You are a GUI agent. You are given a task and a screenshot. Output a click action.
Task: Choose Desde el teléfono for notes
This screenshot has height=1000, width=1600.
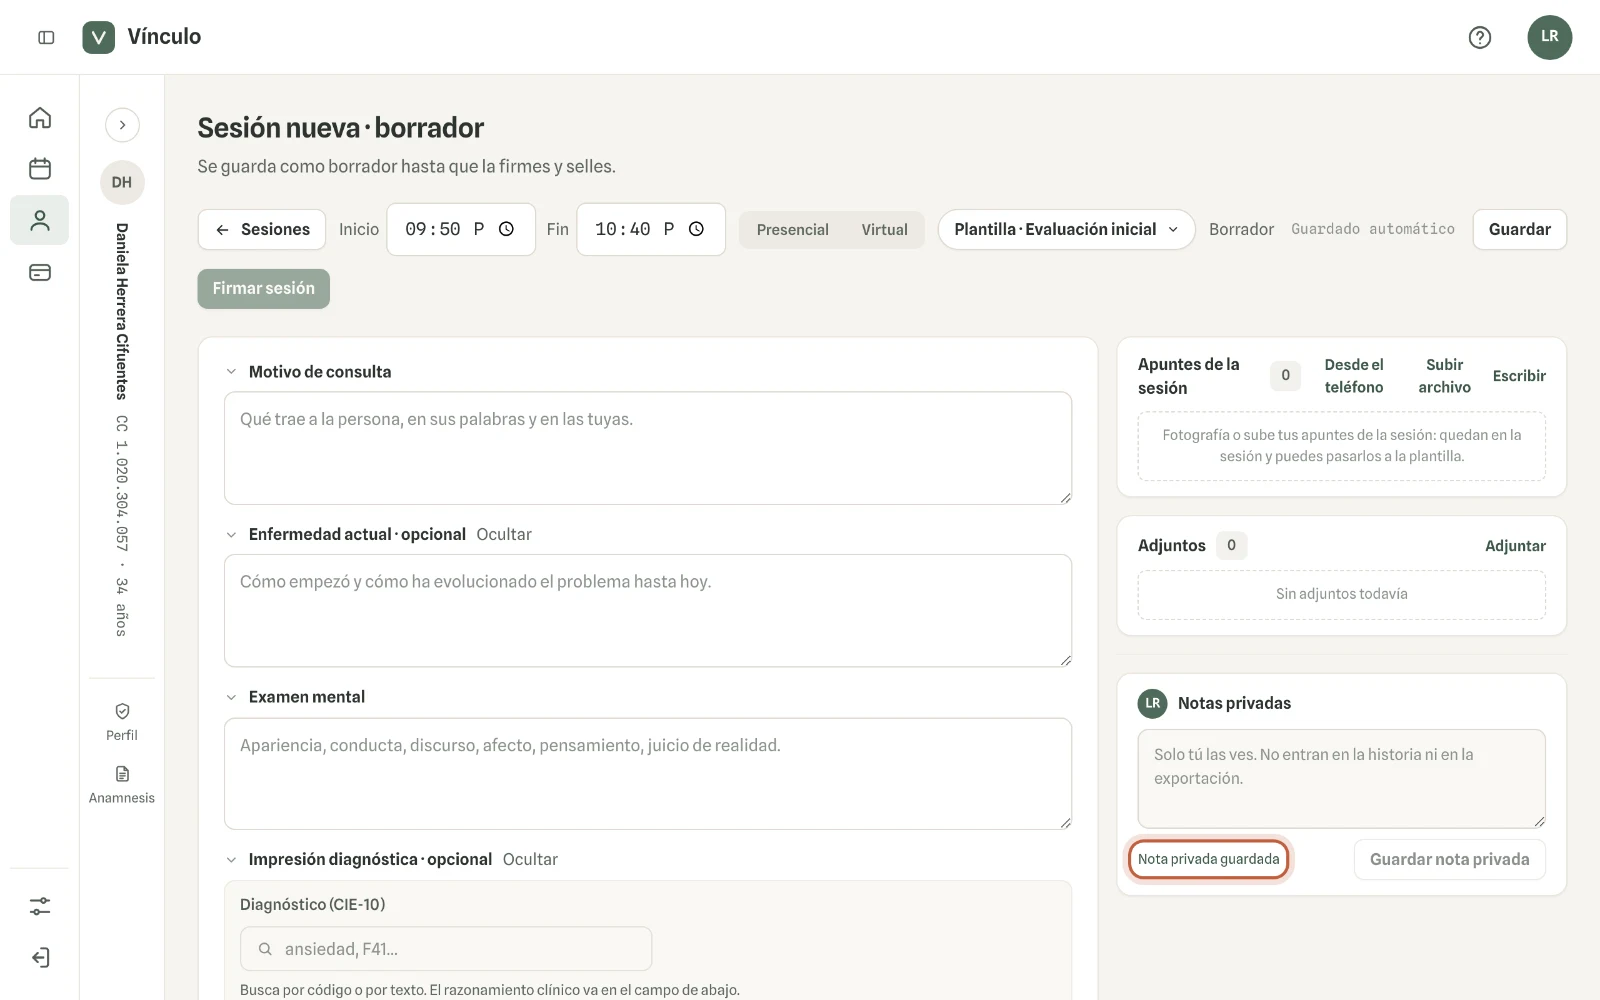coord(1354,376)
